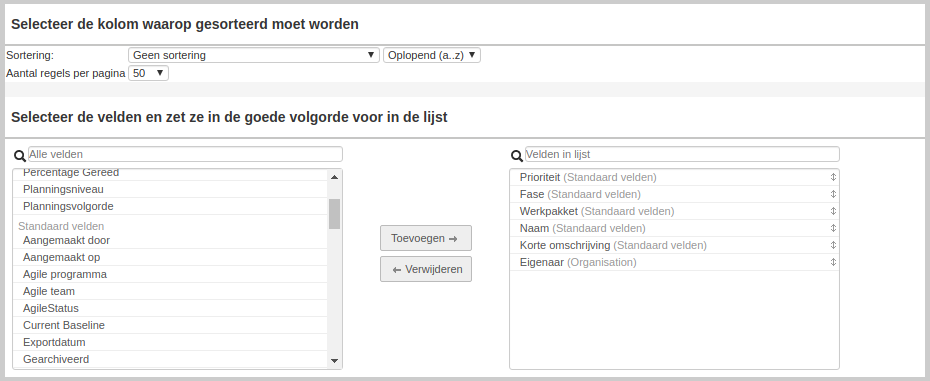Click the search icon beside Alle velden
Viewport: 930px width, 381px height.
(20, 156)
